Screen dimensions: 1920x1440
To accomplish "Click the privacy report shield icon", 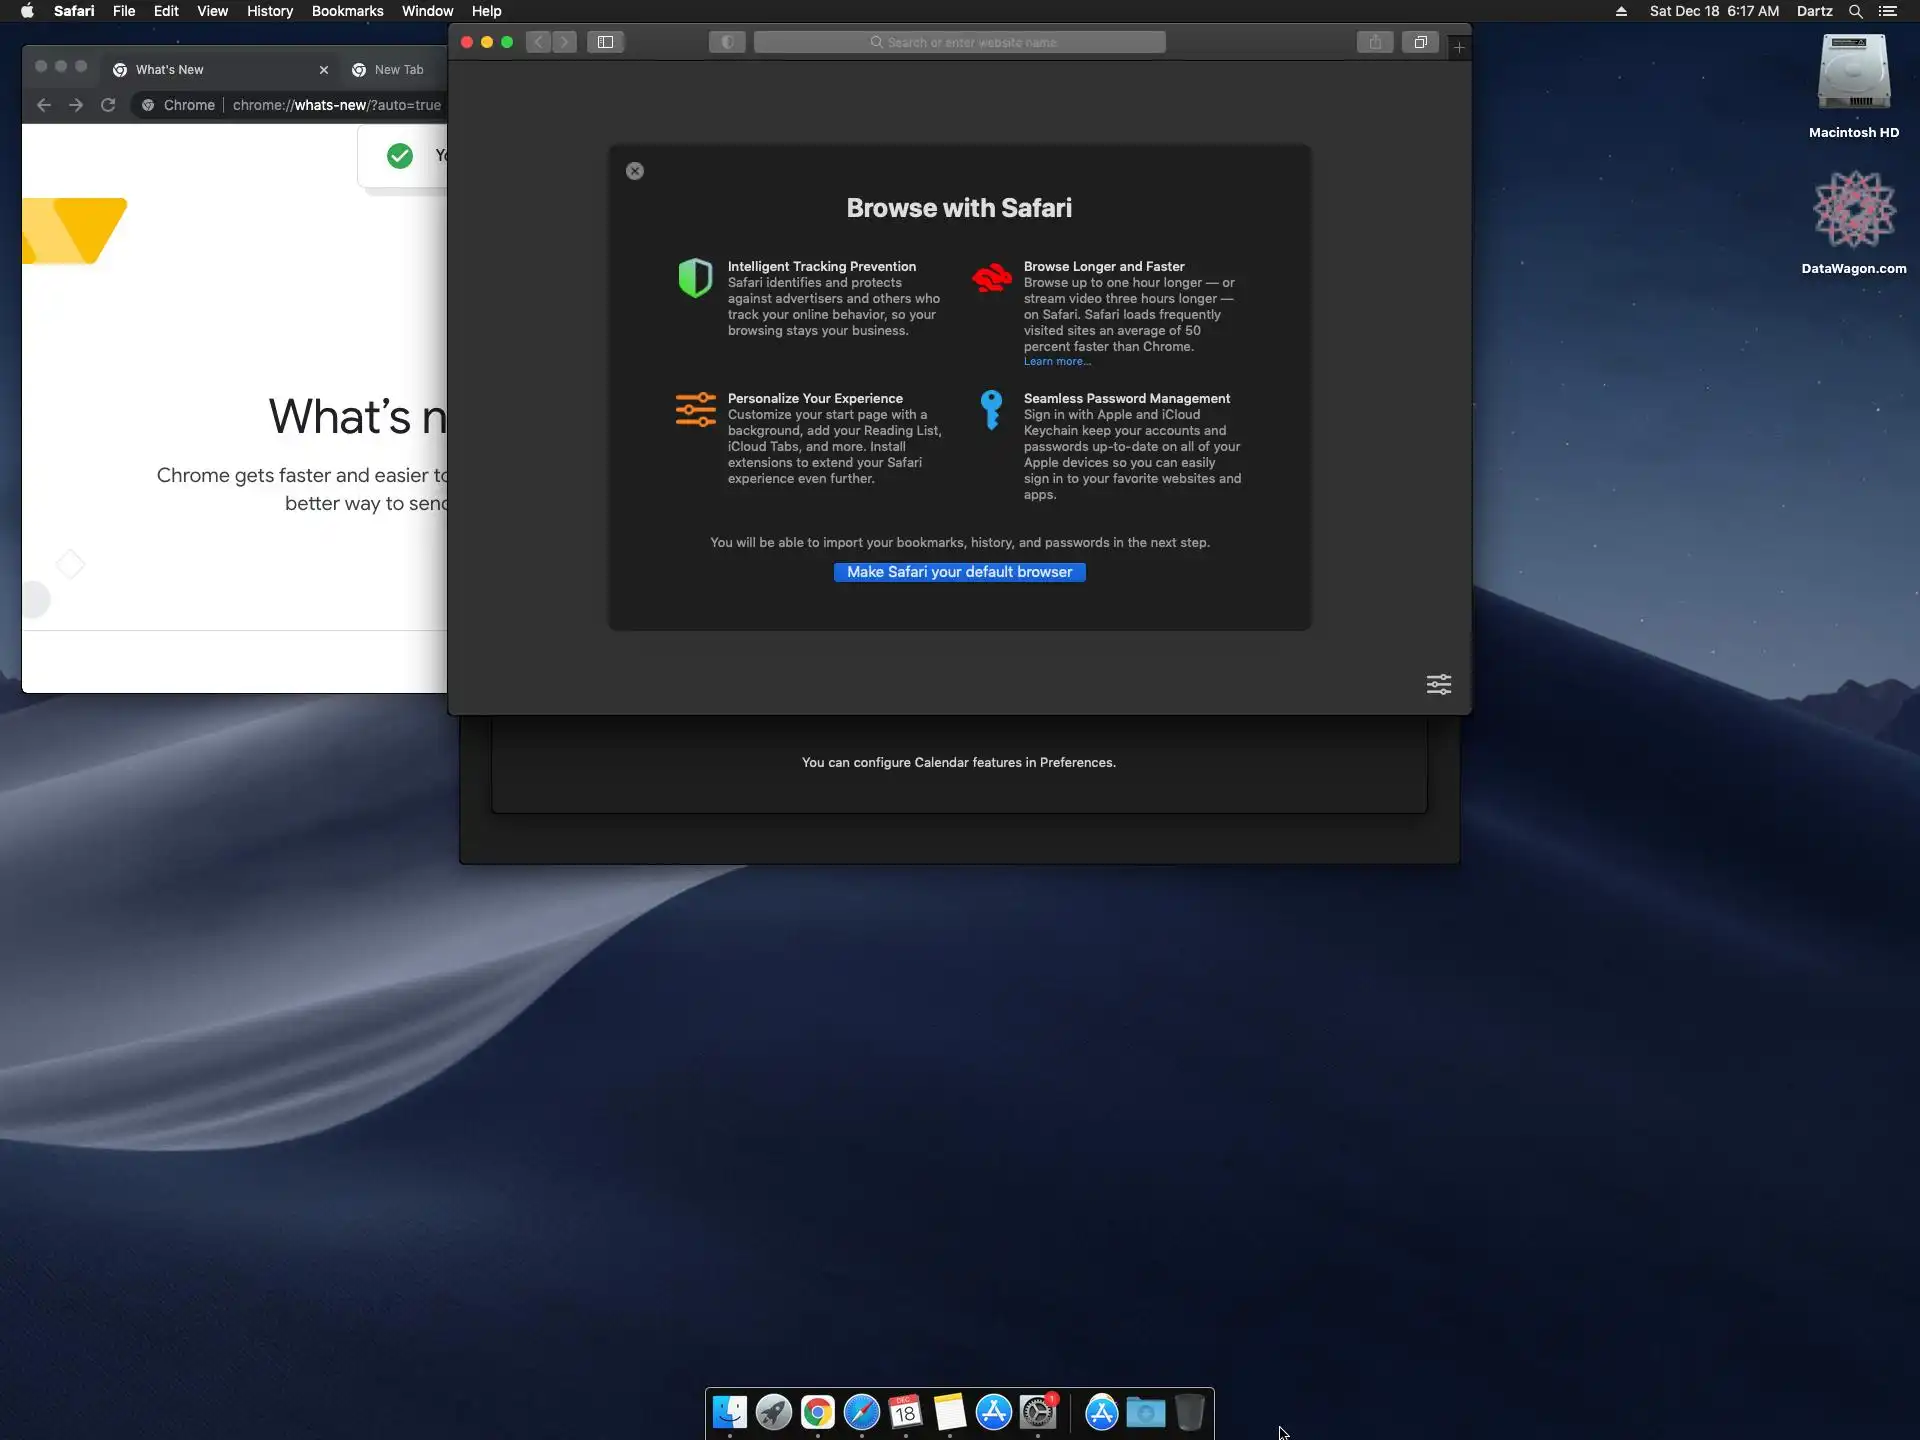I will coord(727,42).
